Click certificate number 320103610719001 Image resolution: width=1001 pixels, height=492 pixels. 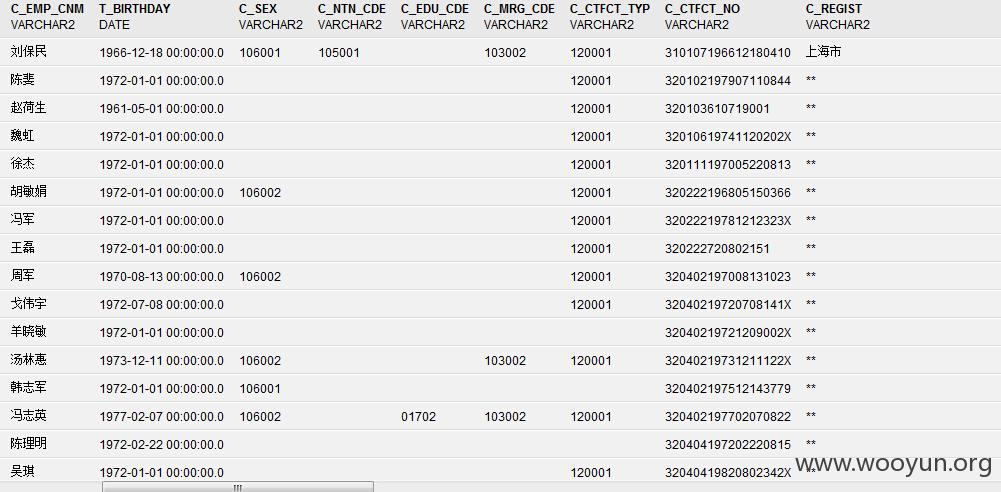click(717, 108)
